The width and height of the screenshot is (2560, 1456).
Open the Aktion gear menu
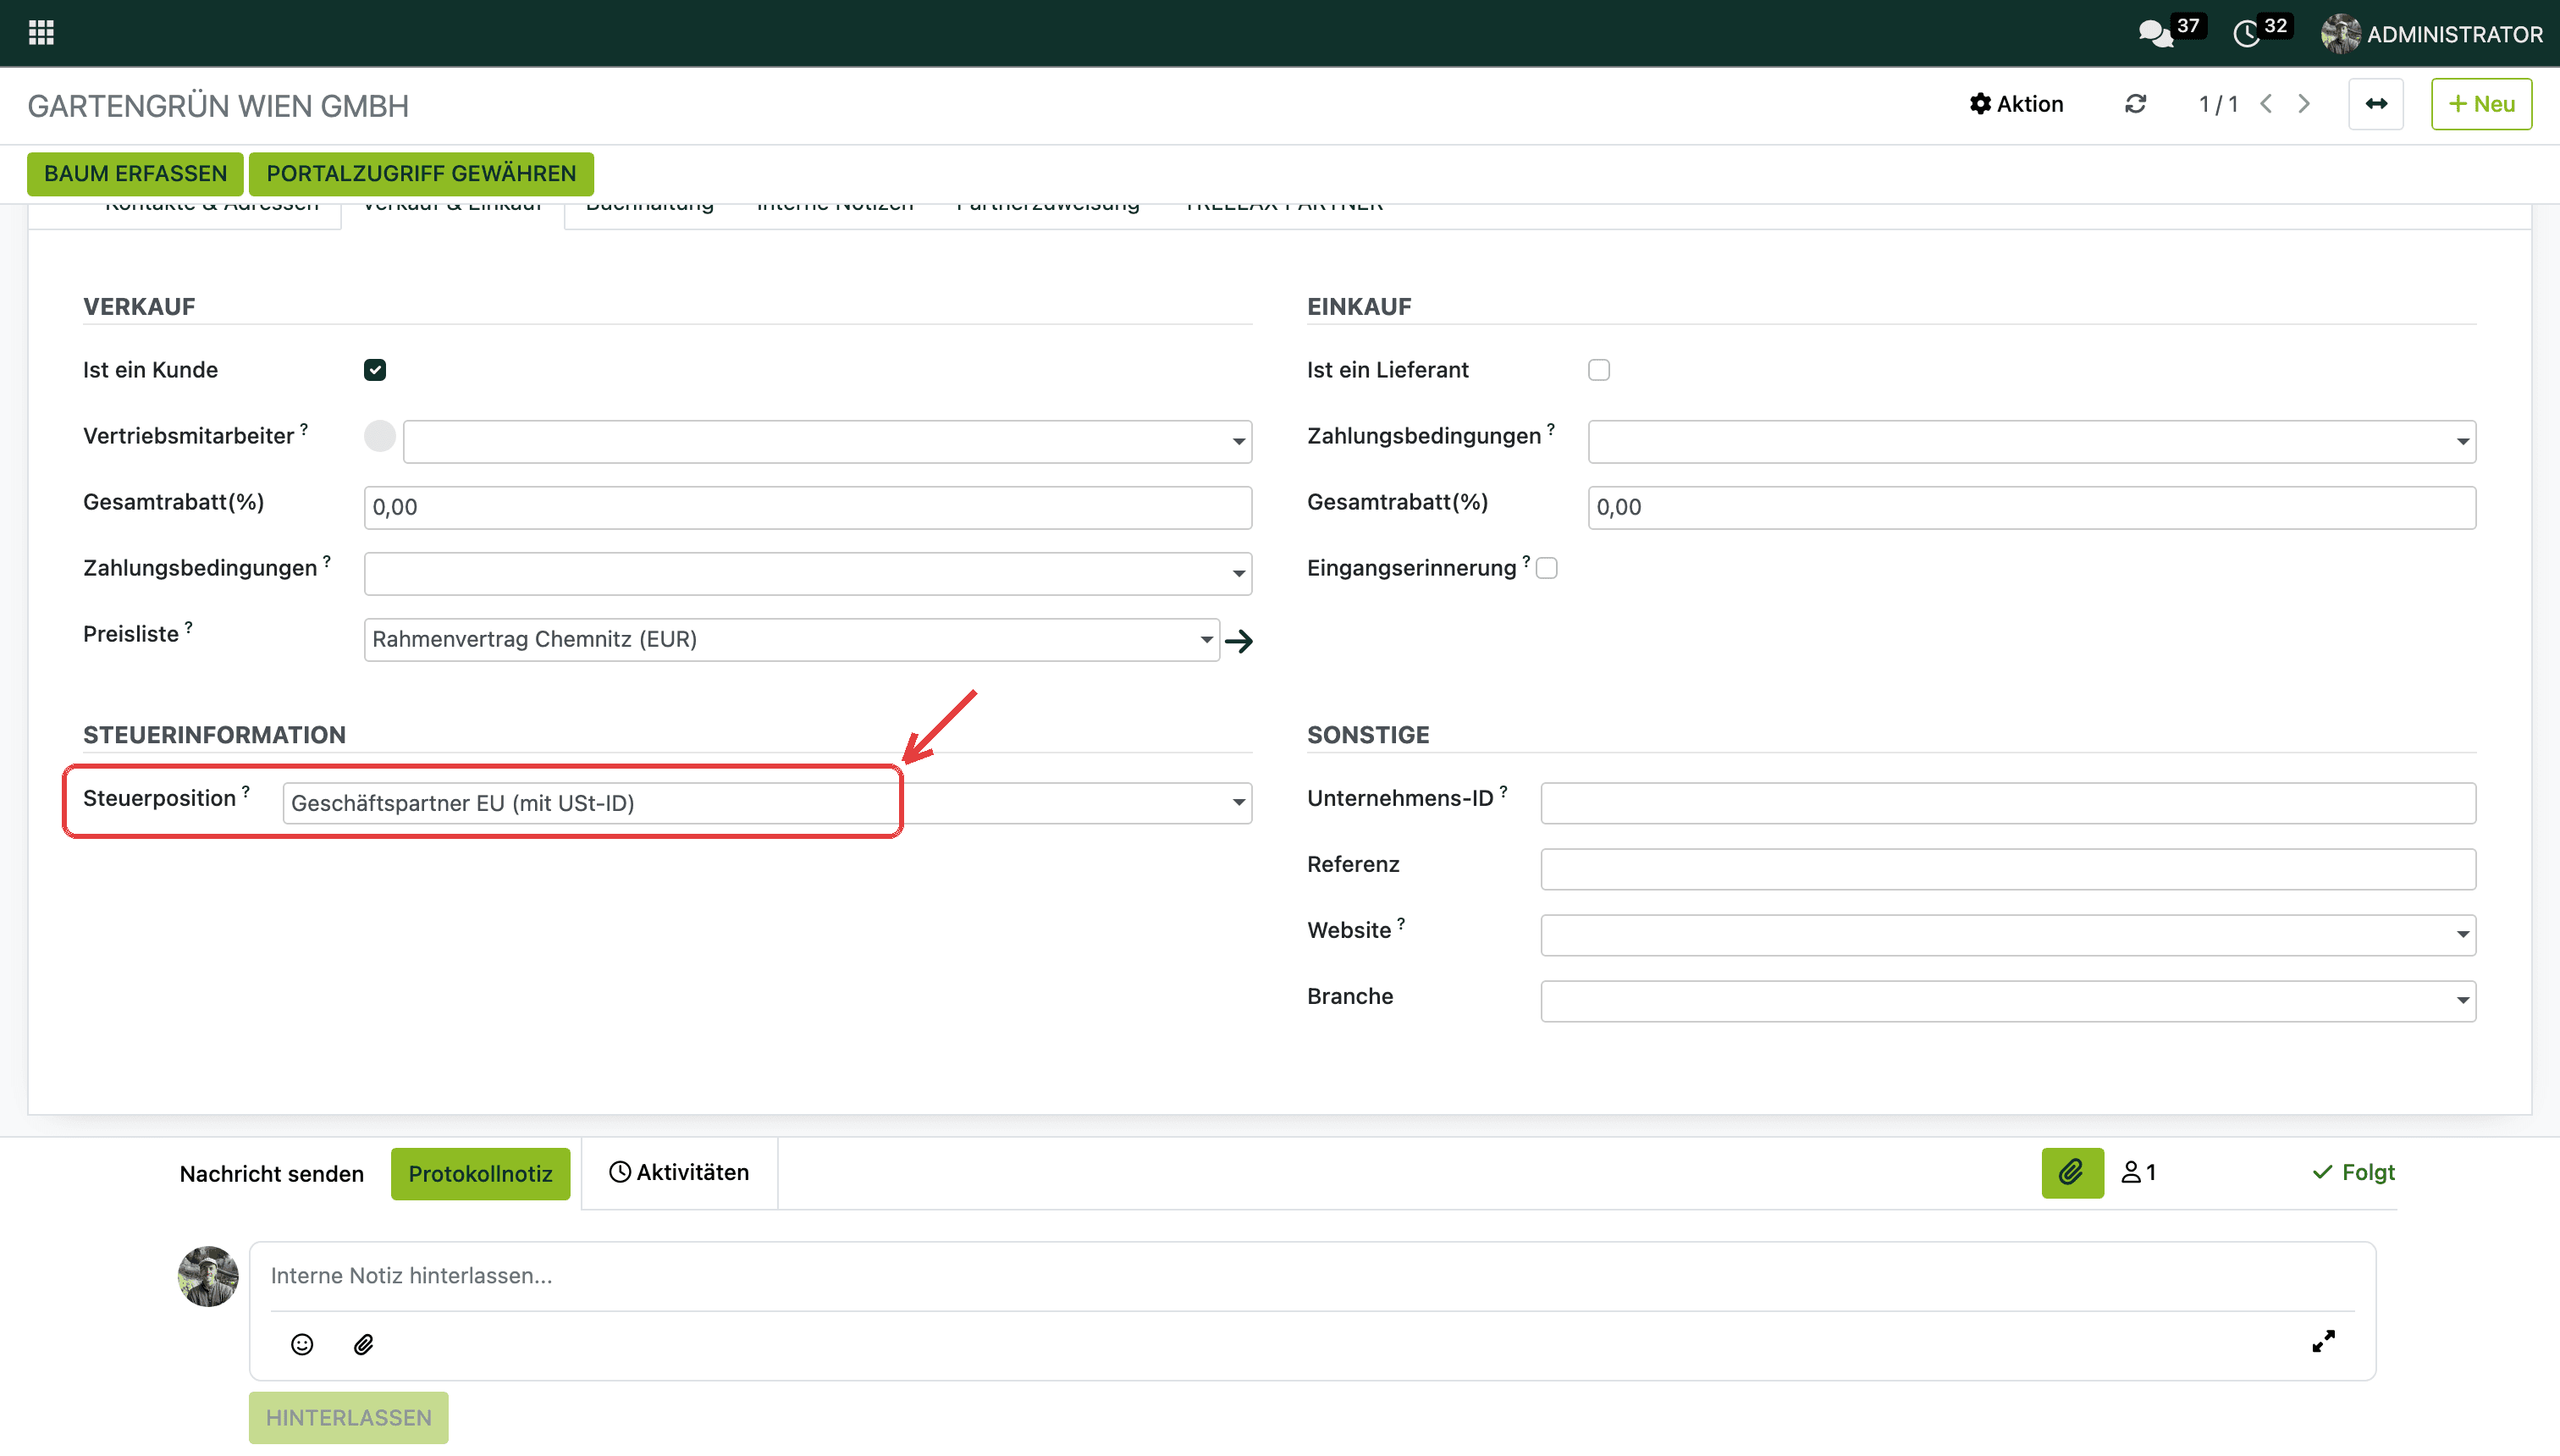pyautogui.click(x=2016, y=104)
